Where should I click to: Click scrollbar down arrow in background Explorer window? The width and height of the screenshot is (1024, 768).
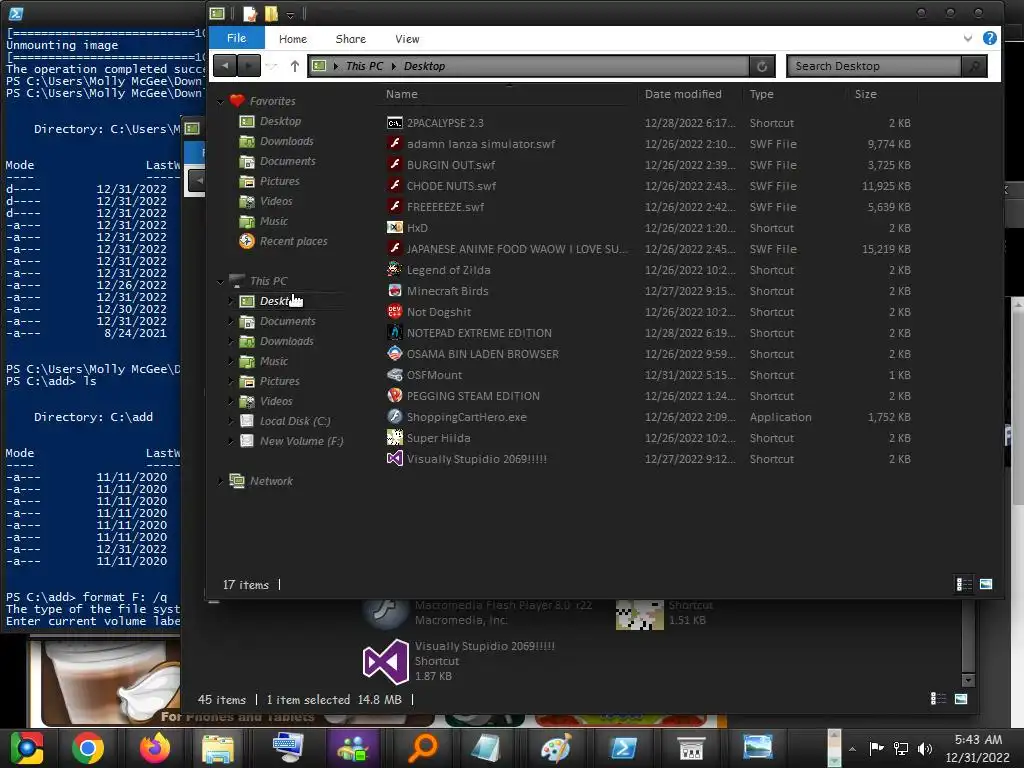(x=968, y=680)
